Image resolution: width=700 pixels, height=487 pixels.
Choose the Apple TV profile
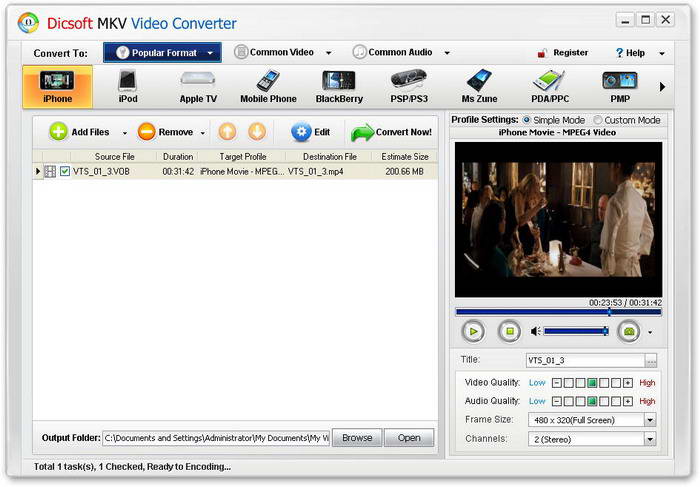pyautogui.click(x=198, y=87)
